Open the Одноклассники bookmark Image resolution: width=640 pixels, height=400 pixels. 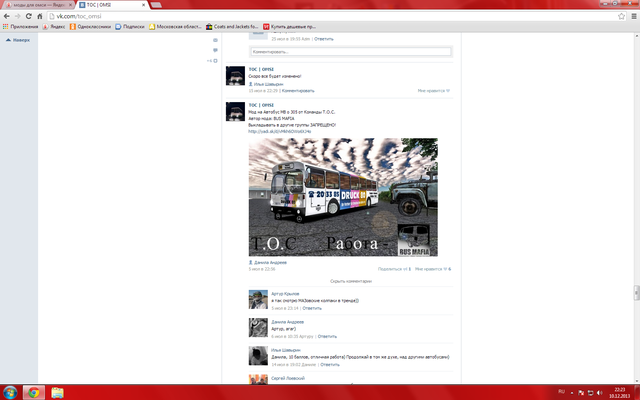[x=87, y=28]
